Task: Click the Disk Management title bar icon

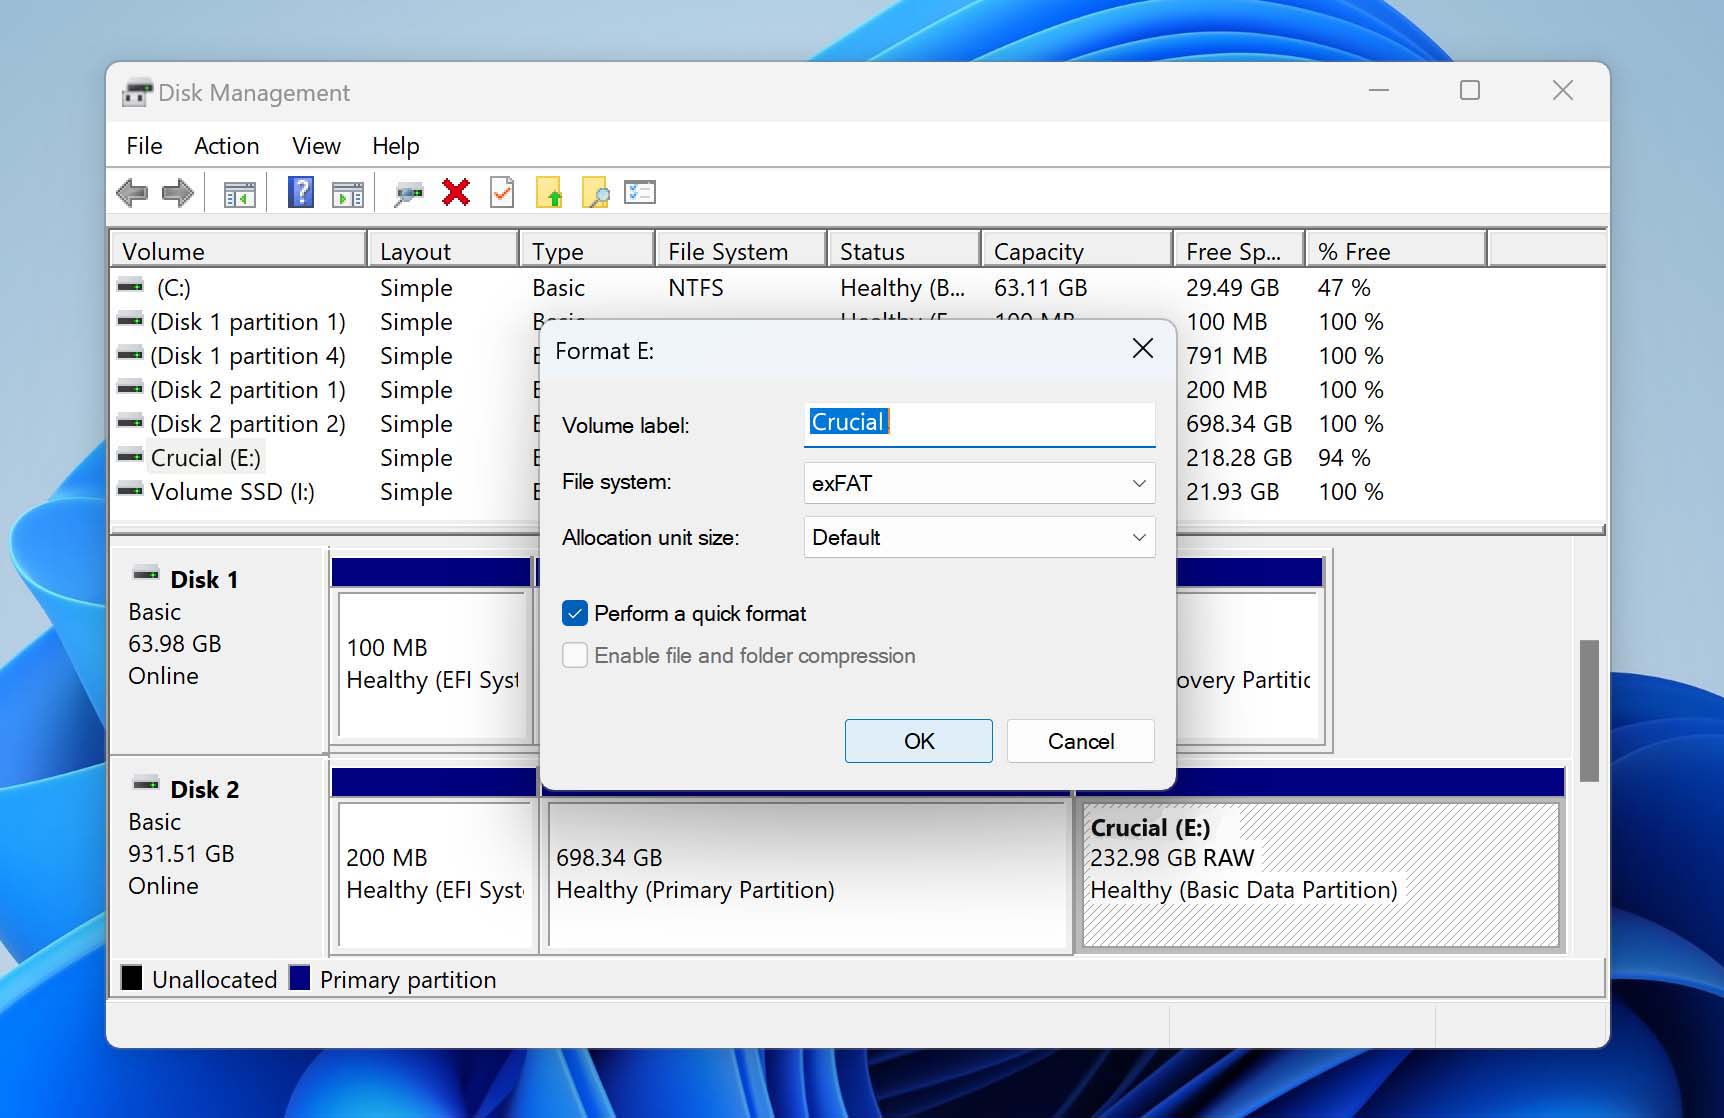Action: 137,92
